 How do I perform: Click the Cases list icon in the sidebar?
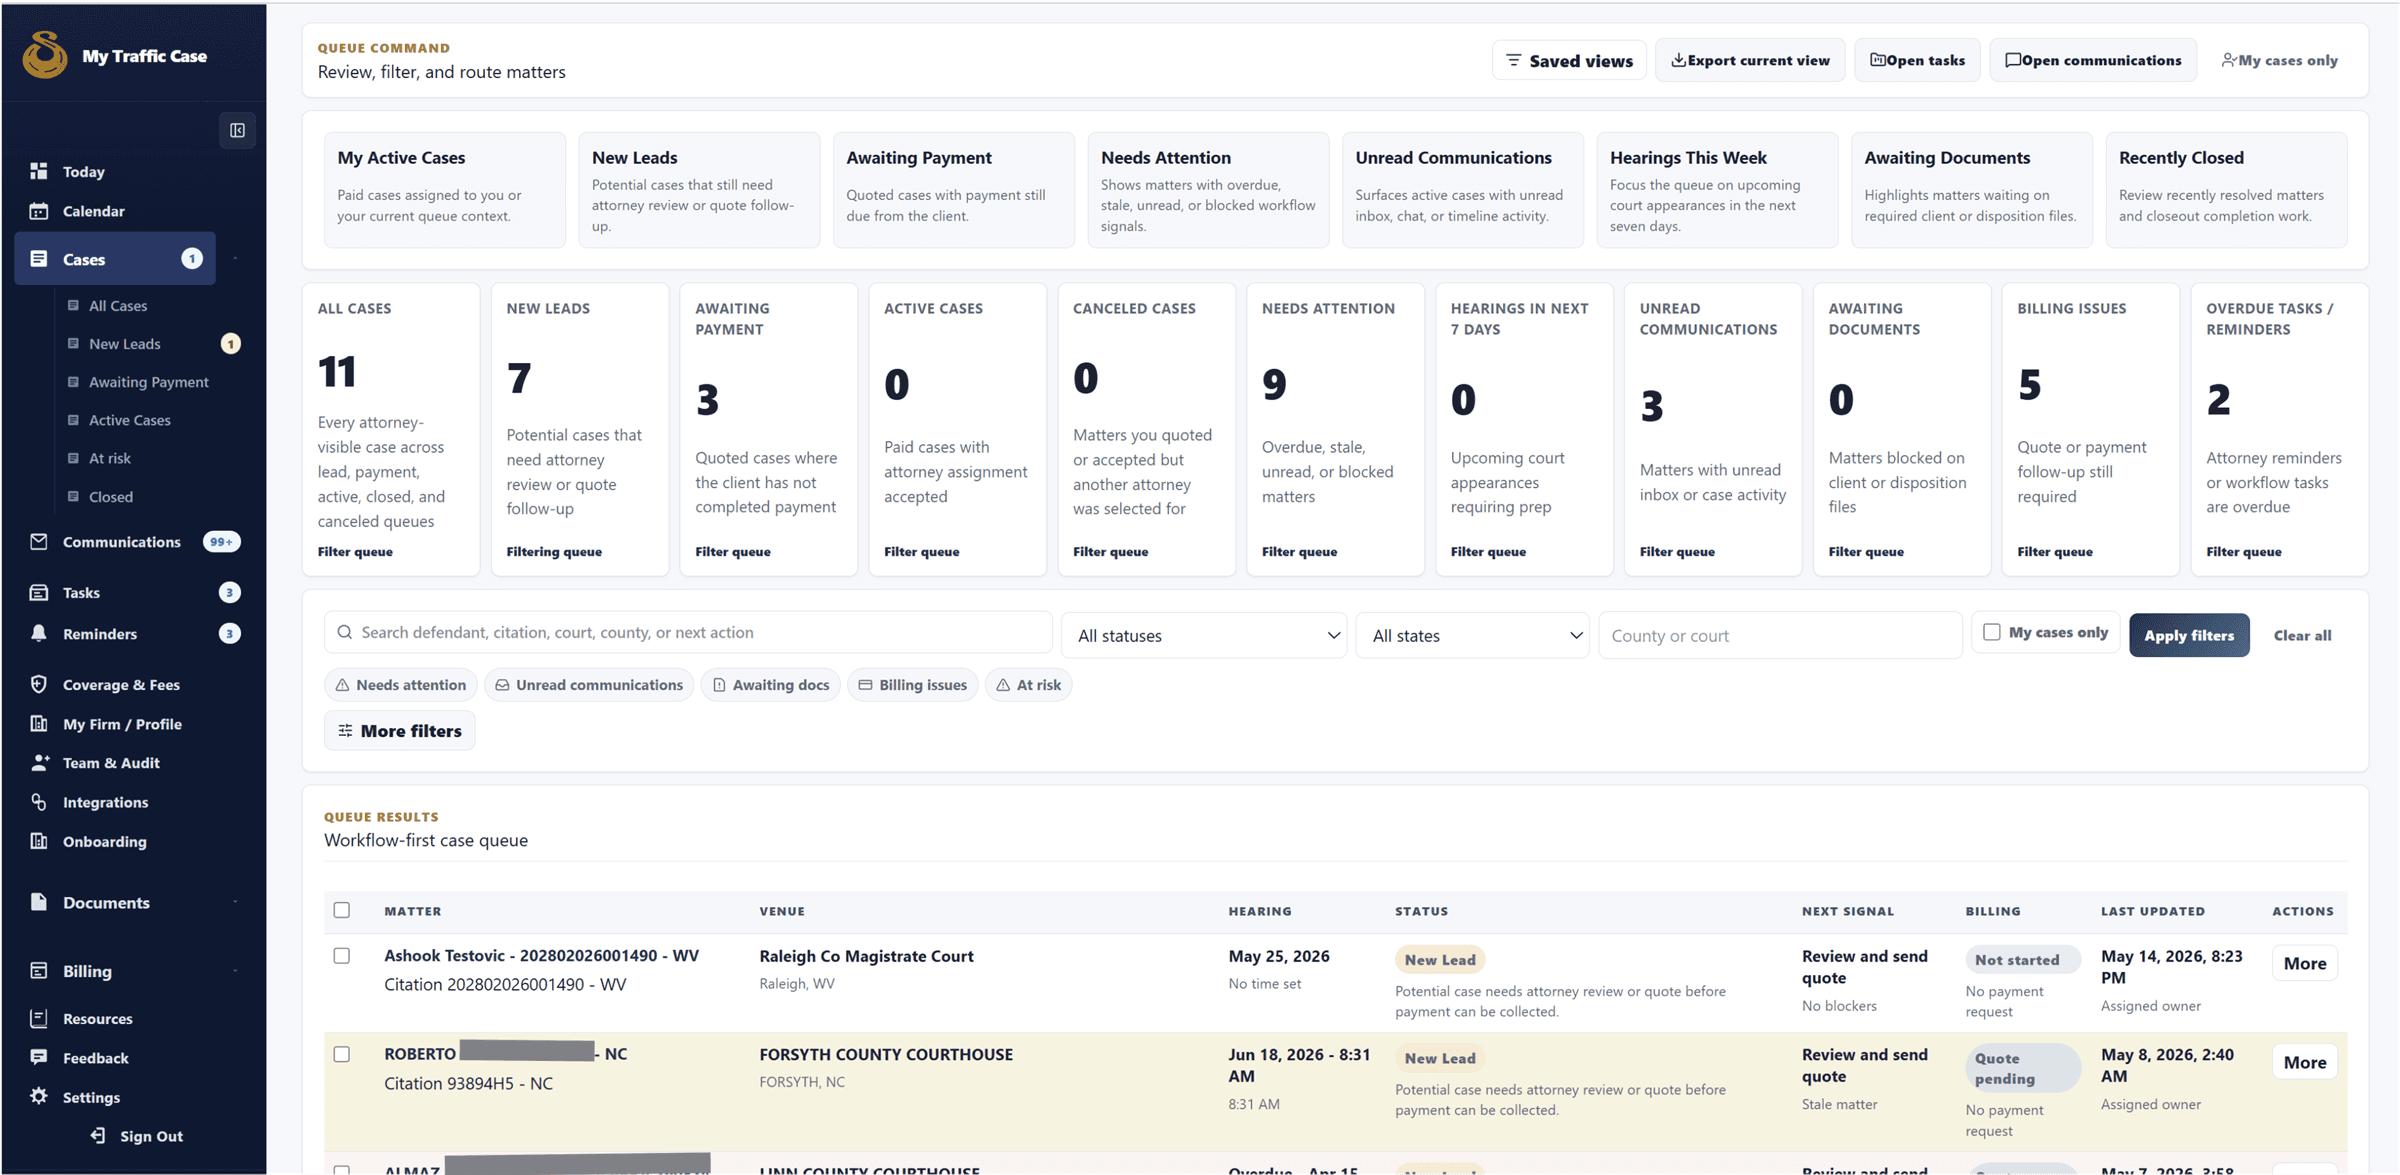pos(39,259)
